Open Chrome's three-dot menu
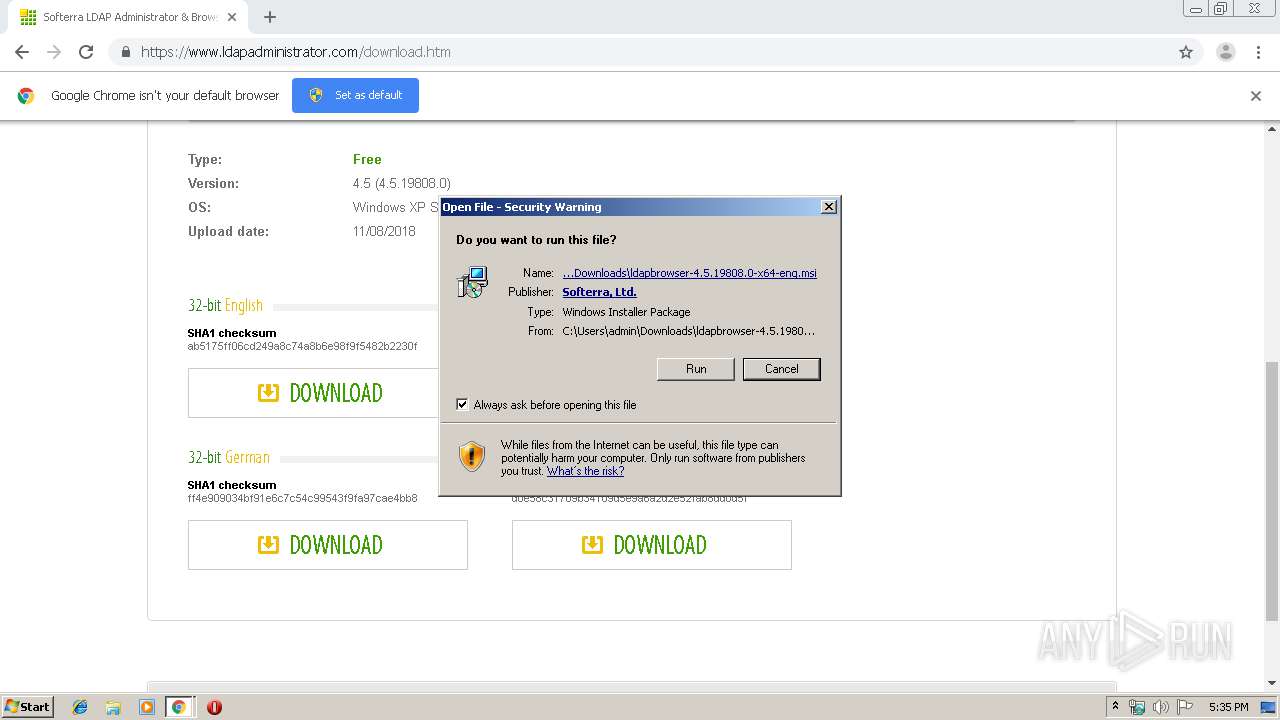 [x=1258, y=52]
